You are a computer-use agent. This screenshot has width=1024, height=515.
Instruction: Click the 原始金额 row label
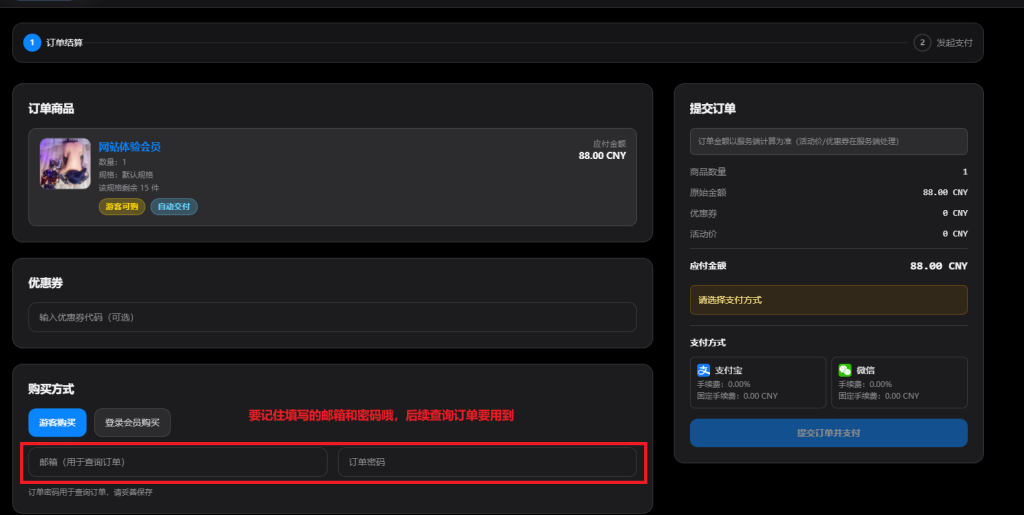click(x=708, y=193)
